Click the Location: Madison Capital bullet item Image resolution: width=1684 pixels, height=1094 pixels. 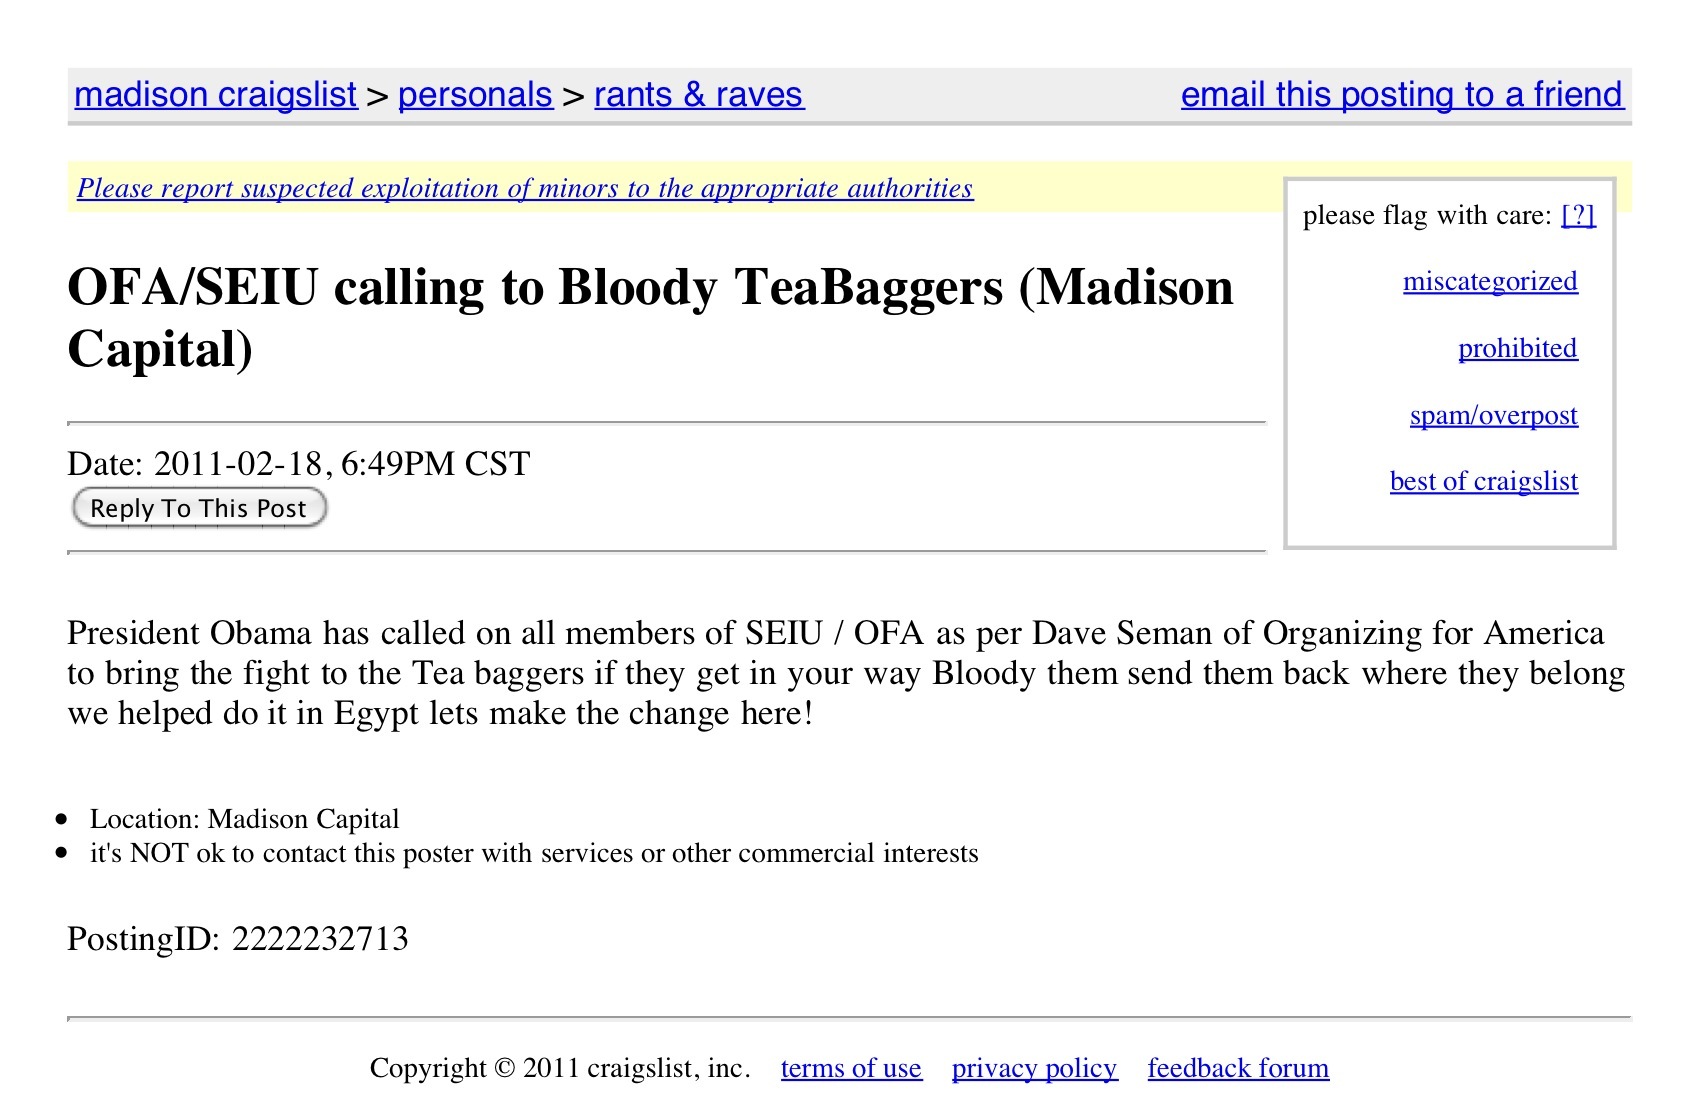pos(244,819)
